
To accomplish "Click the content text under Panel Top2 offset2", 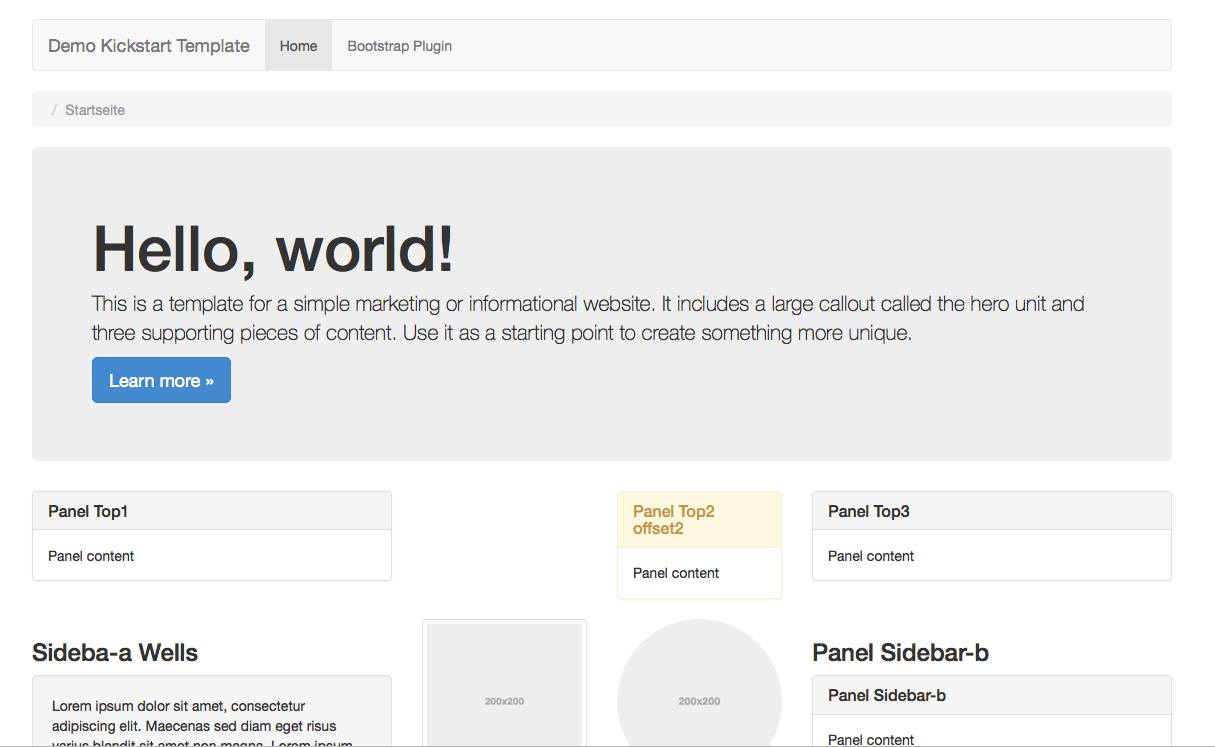I will [676, 573].
